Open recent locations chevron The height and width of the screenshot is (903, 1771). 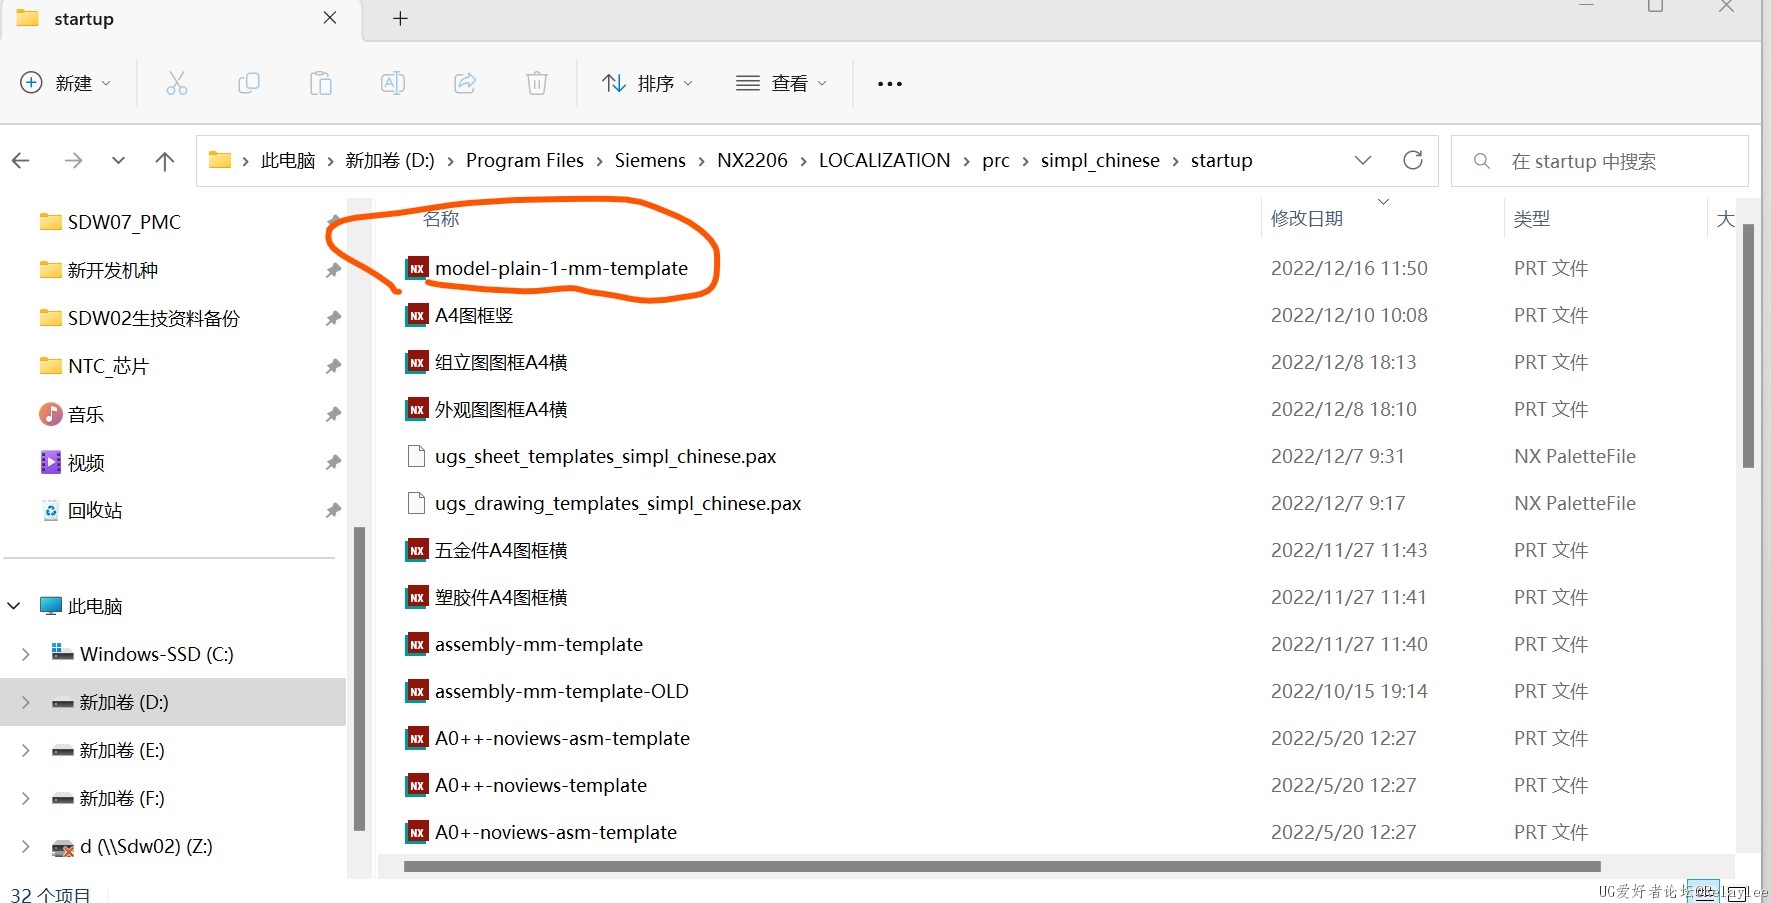tap(119, 160)
